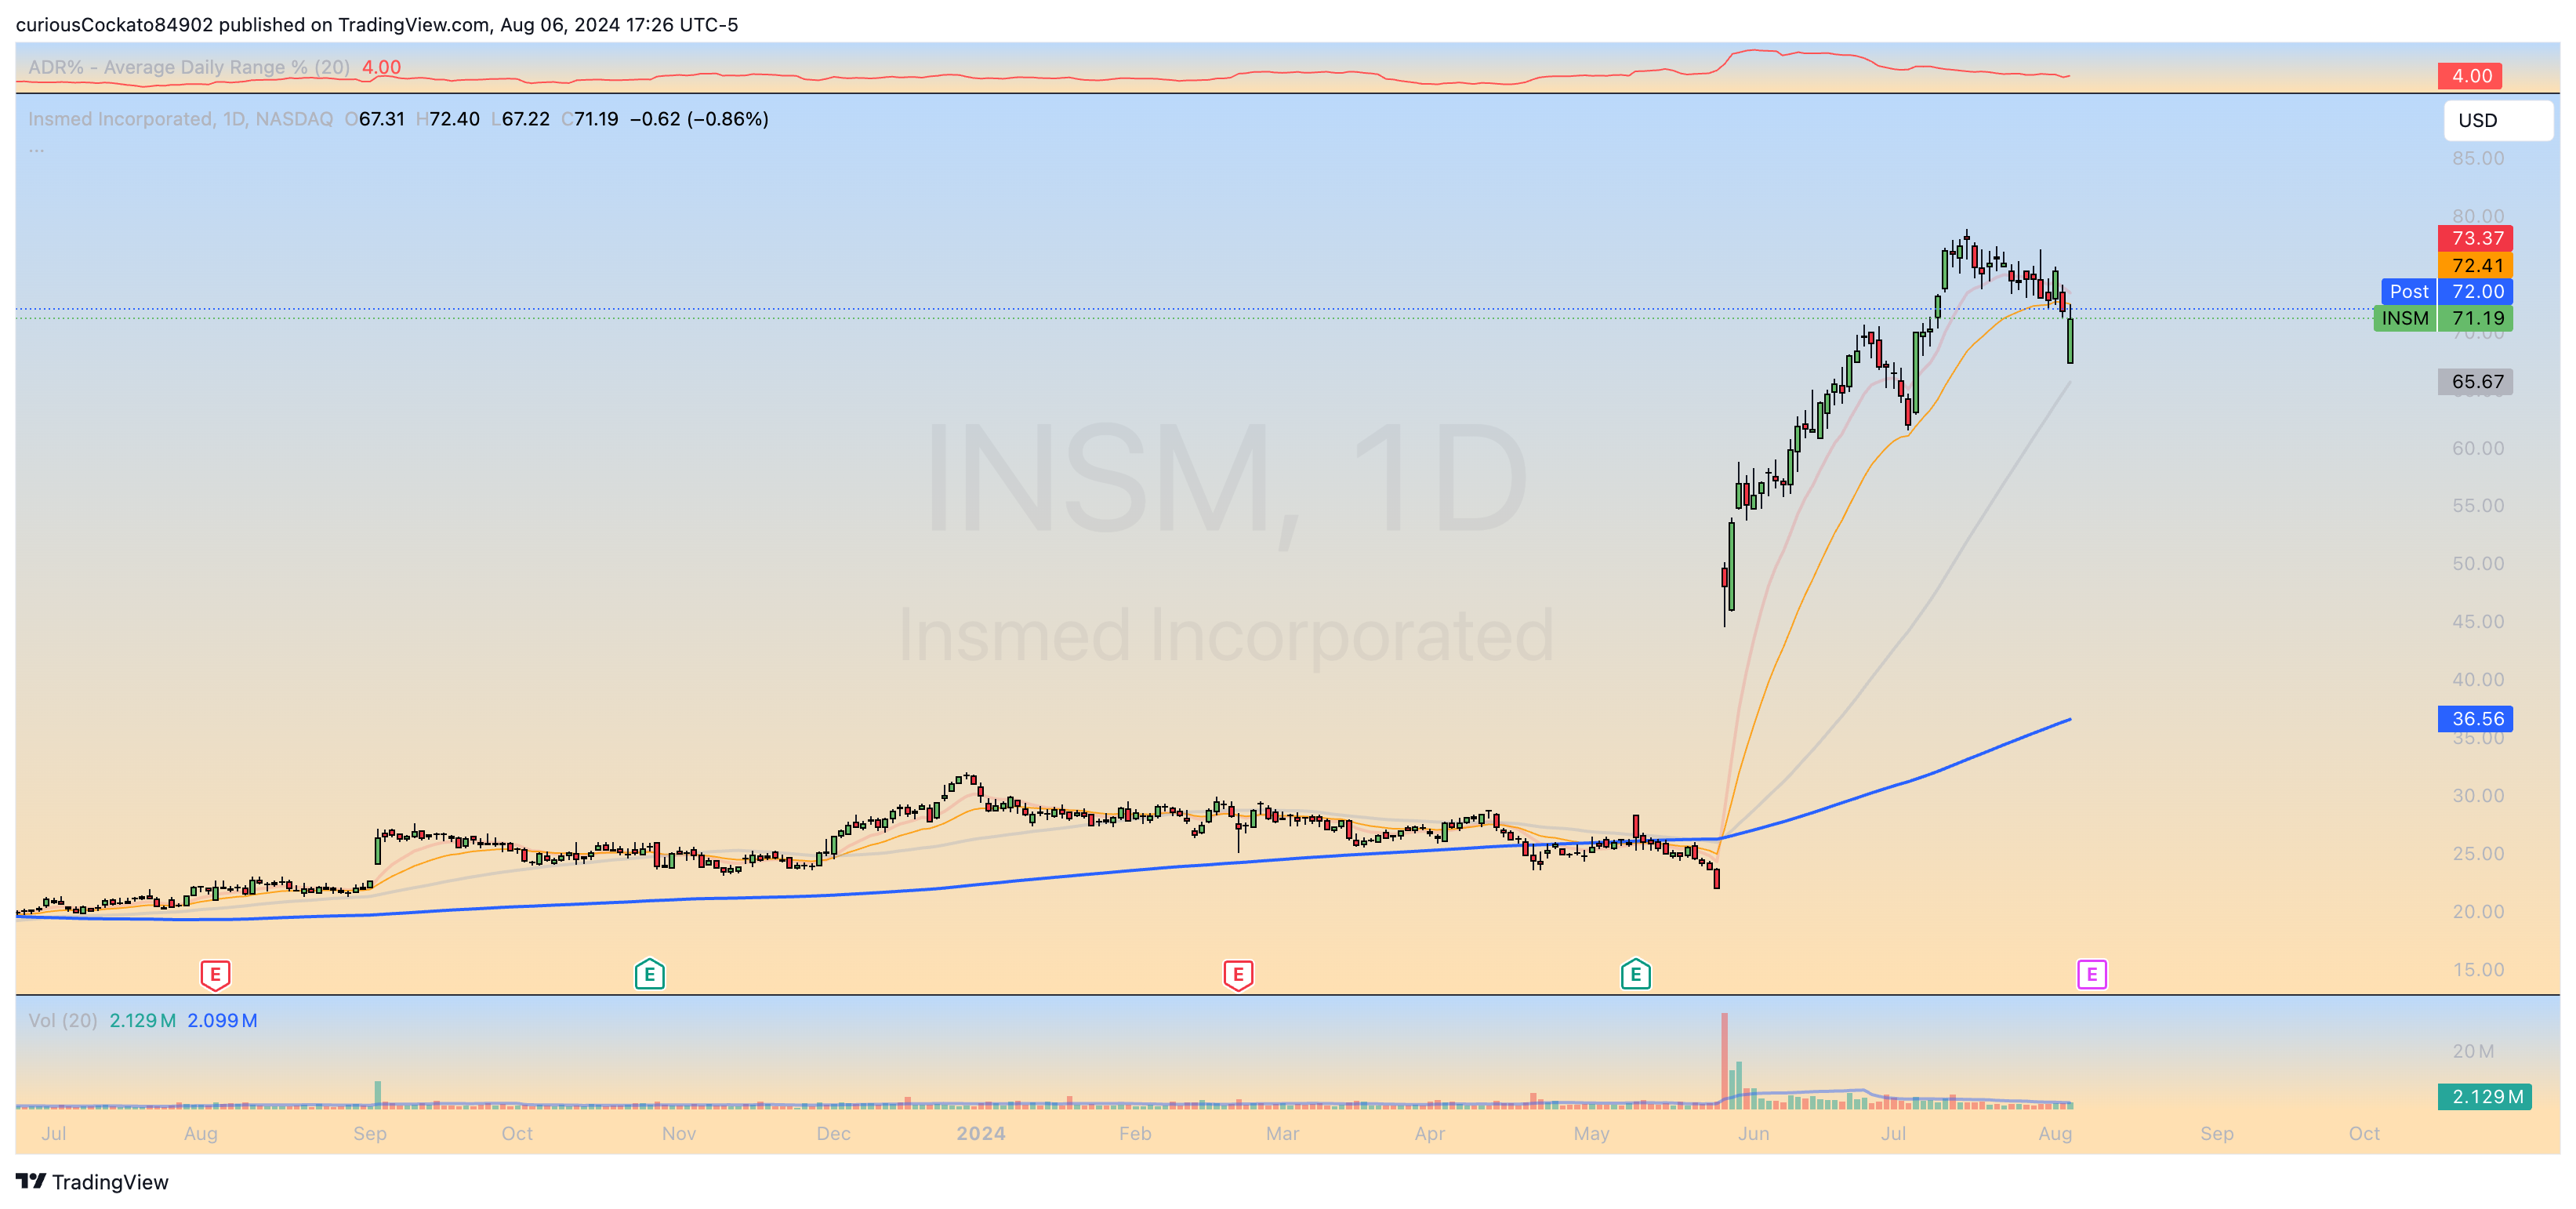This screenshot has height=1209, width=2576.
Task: Click the green earnings marker near May
Action: 1635,973
